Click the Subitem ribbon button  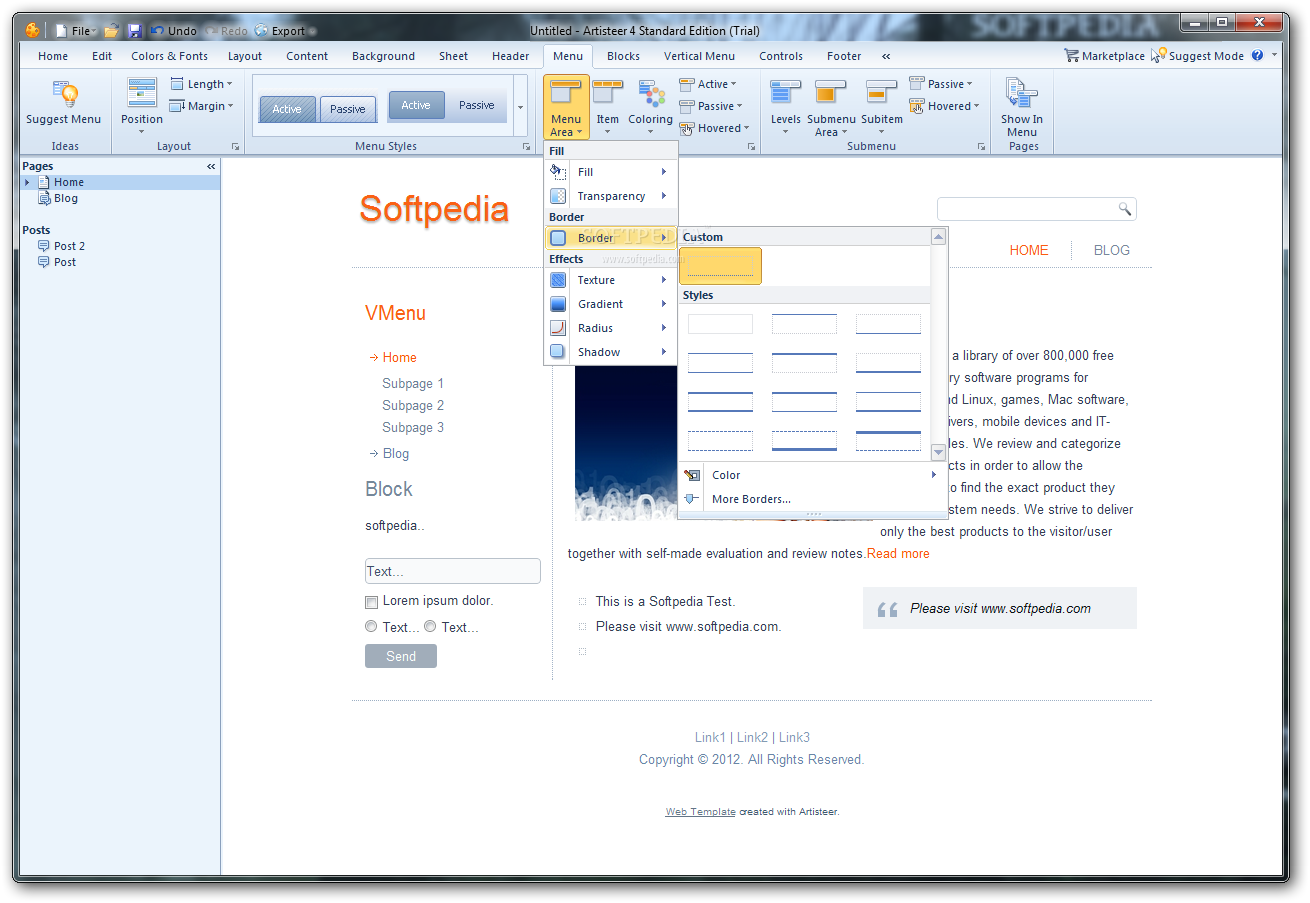coord(881,105)
